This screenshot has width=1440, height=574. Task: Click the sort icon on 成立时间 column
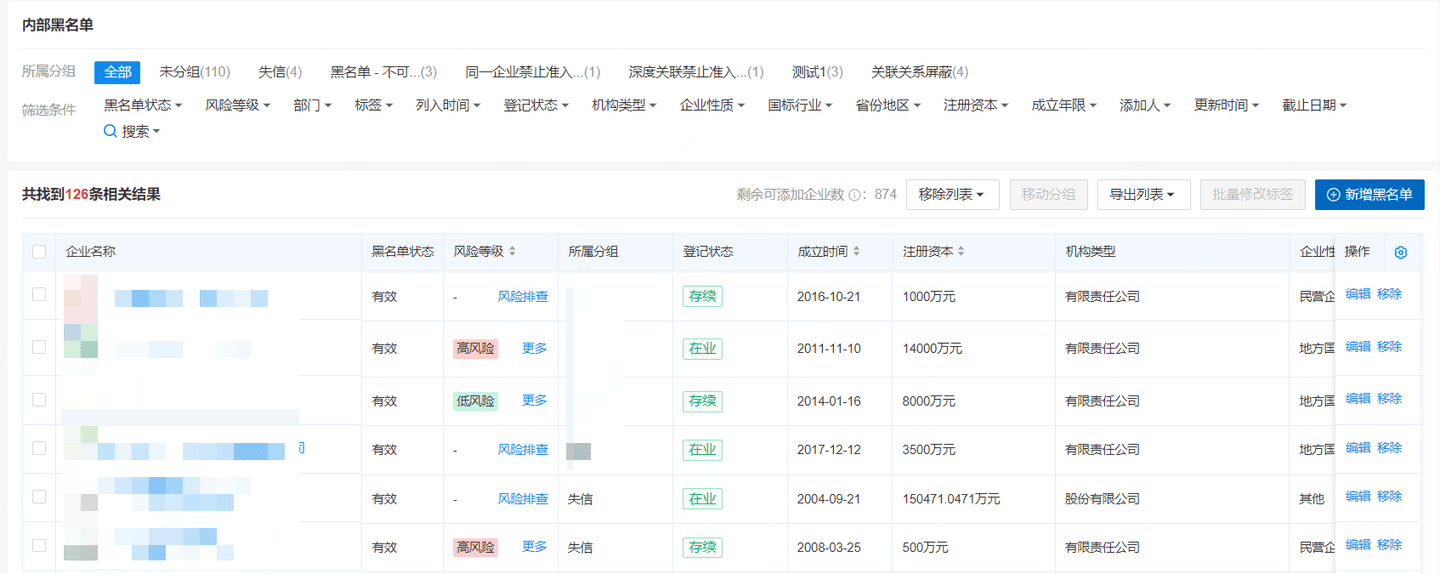pos(856,252)
